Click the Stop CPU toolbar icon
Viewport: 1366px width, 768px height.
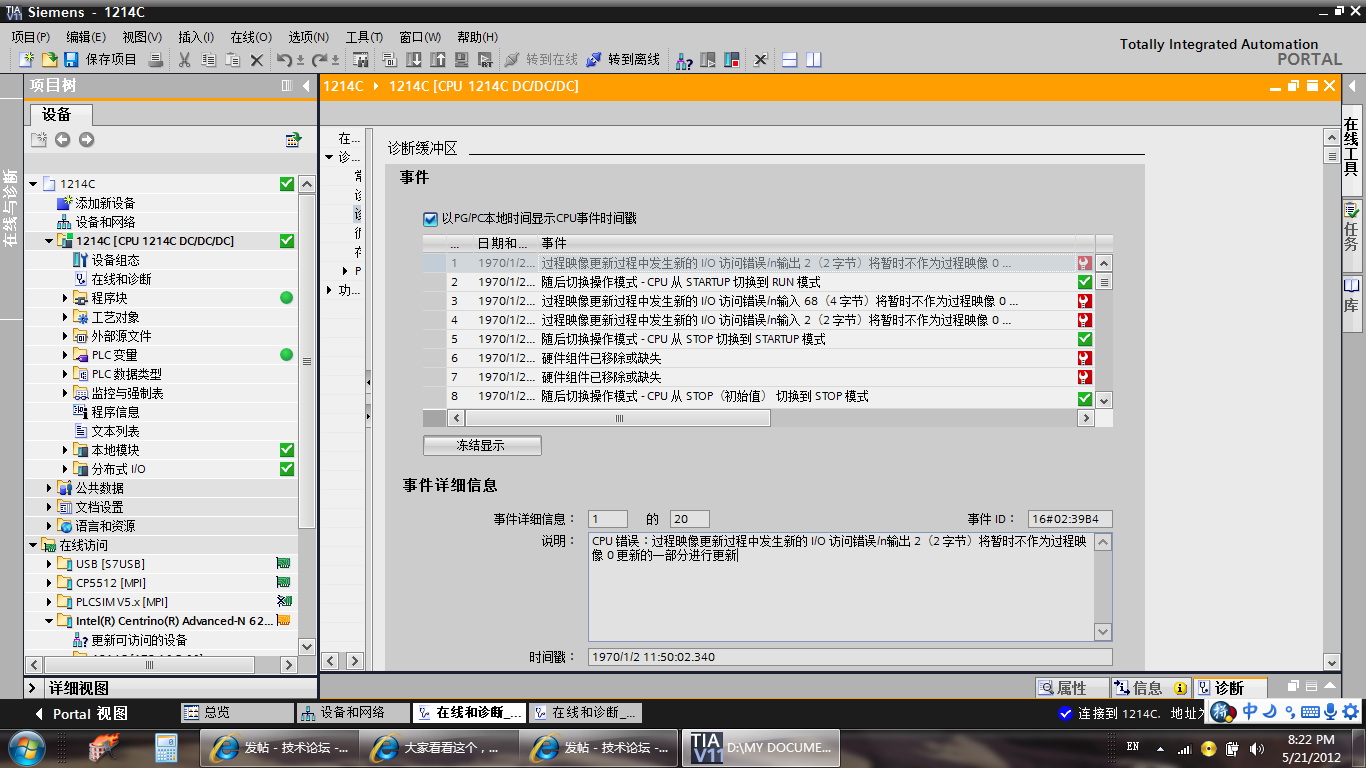(x=732, y=60)
